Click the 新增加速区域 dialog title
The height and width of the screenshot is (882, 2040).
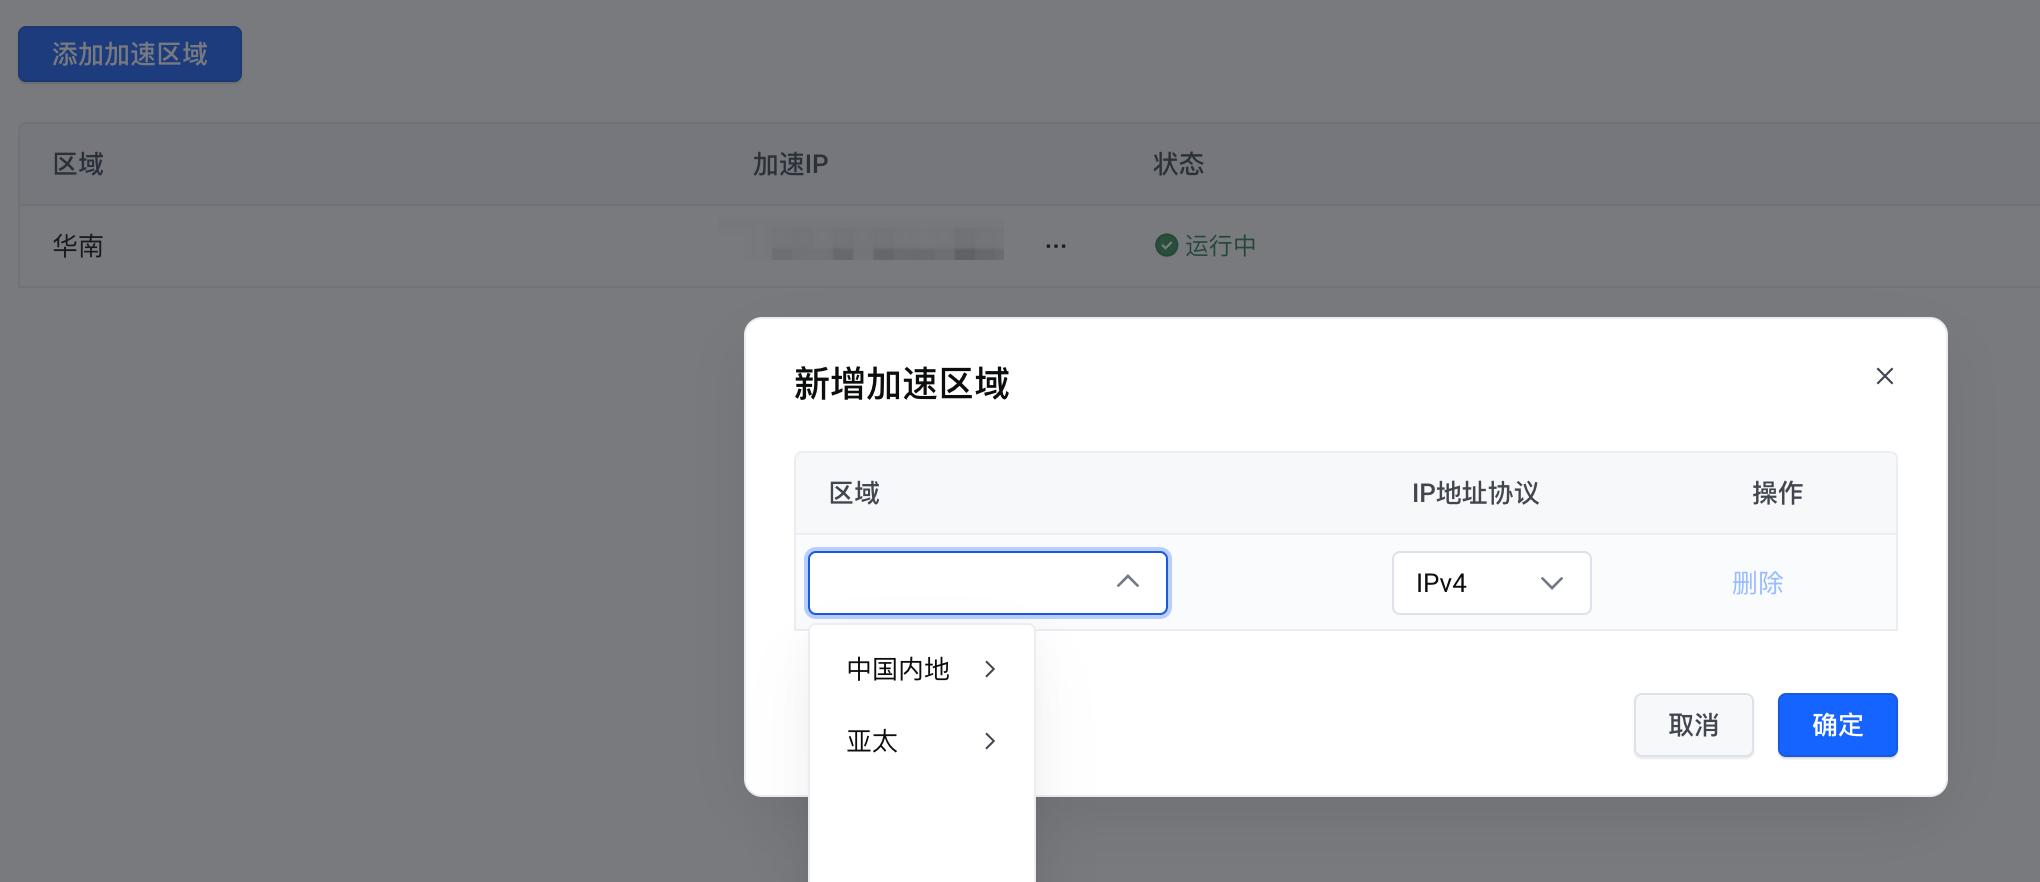tap(901, 384)
